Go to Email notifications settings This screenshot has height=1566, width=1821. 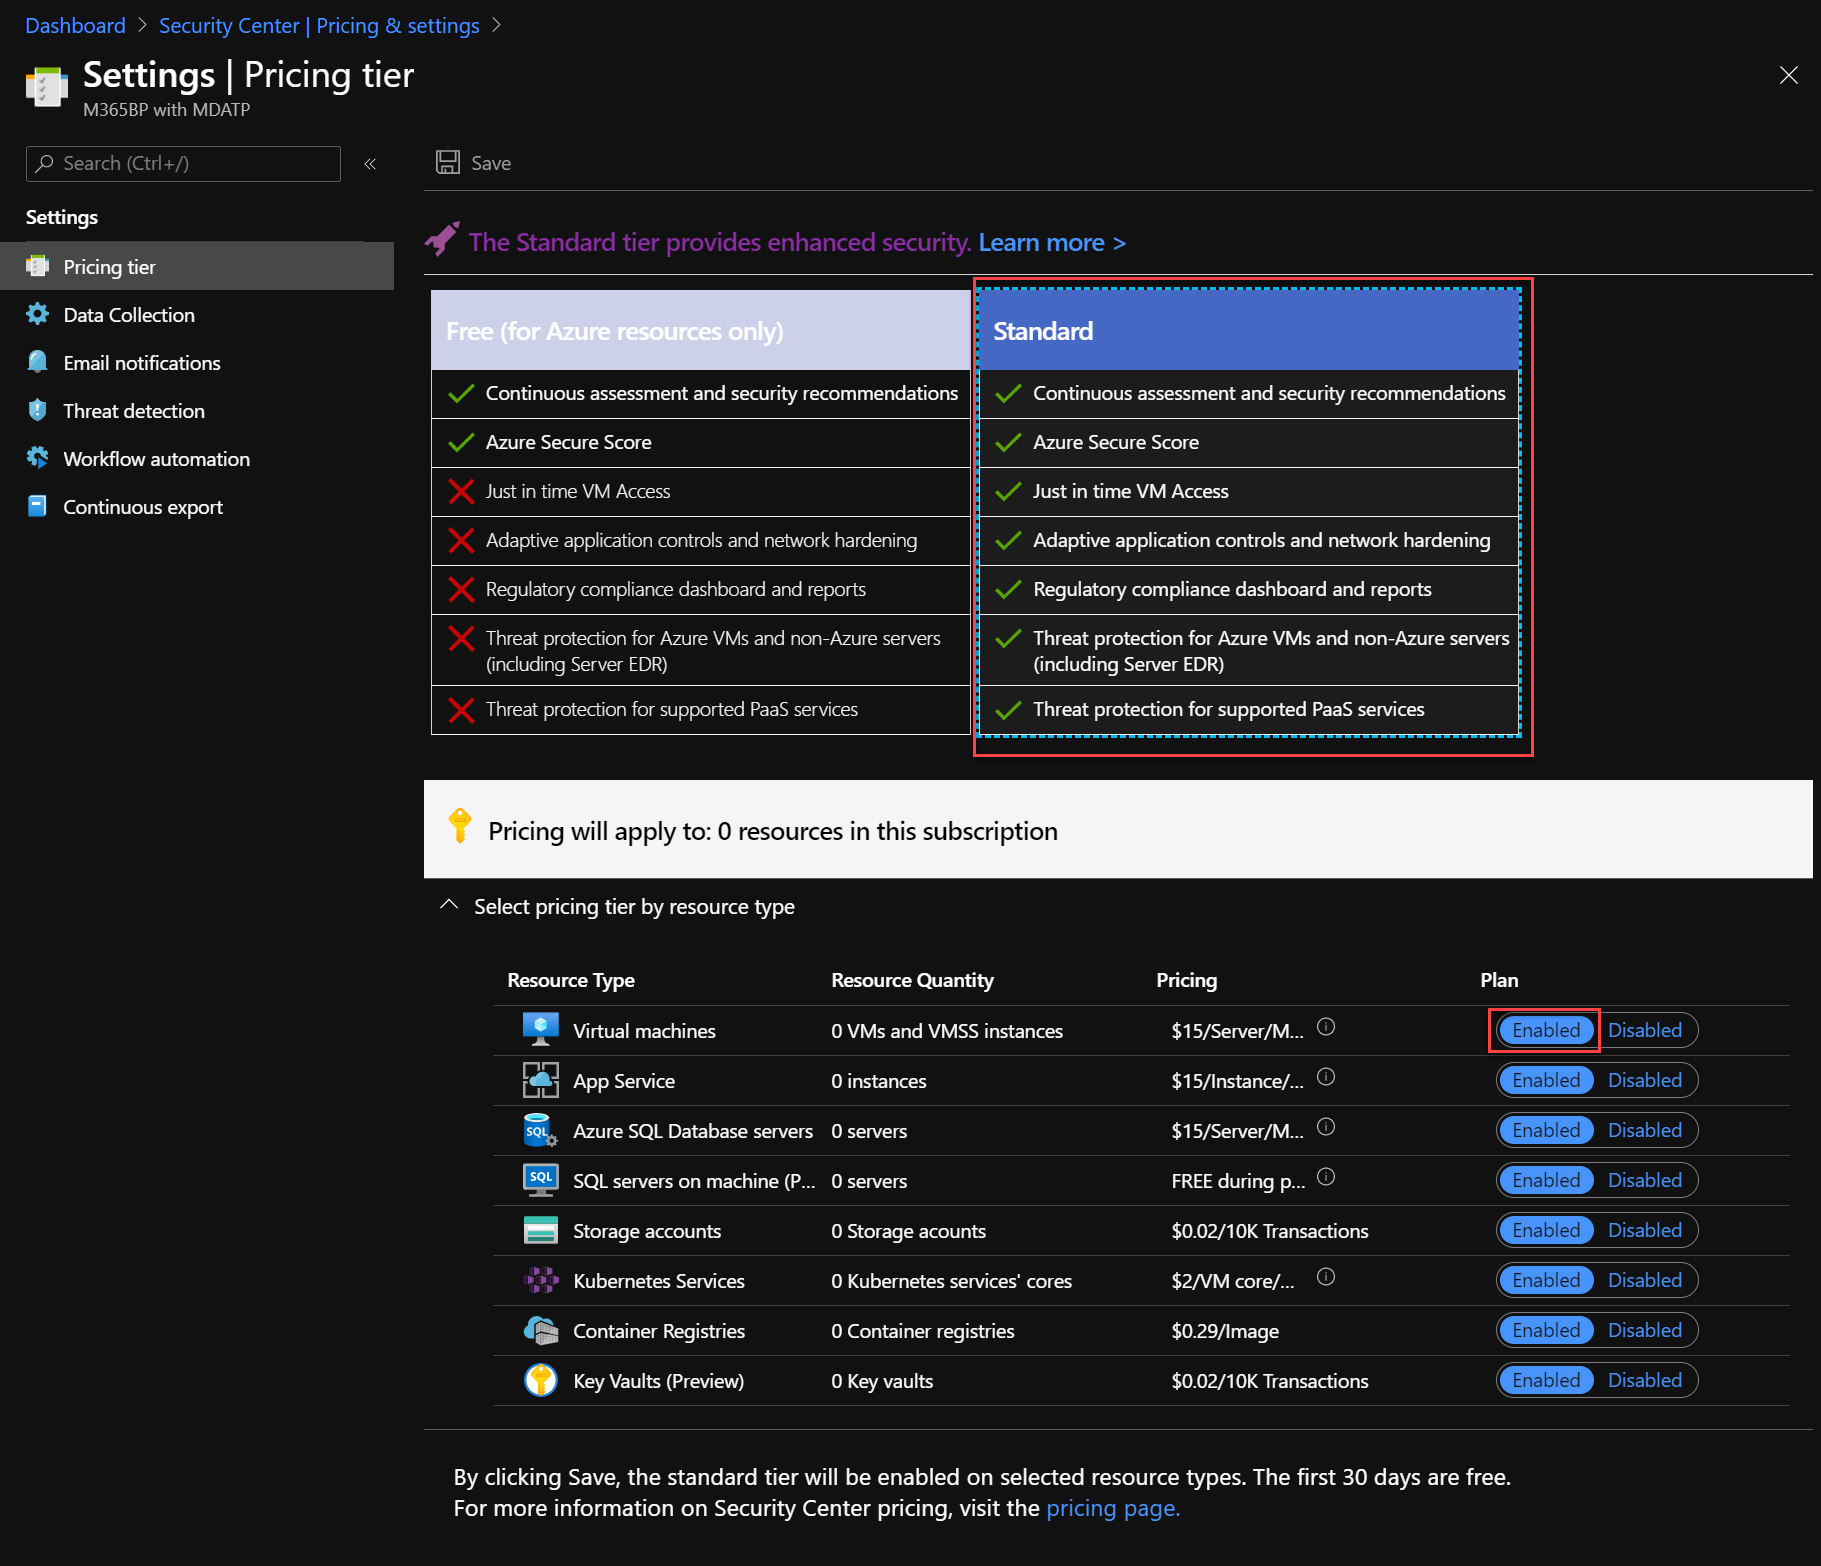(141, 362)
